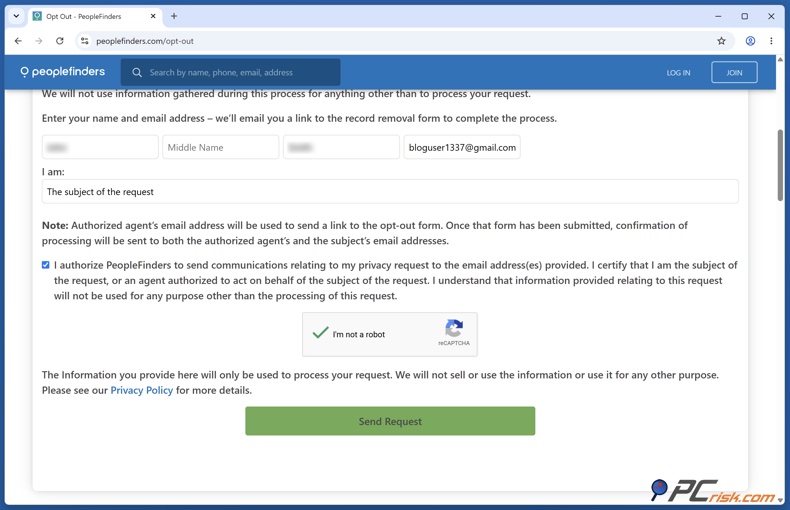Focus the name, phone, email search field
The image size is (790, 510).
point(230,73)
